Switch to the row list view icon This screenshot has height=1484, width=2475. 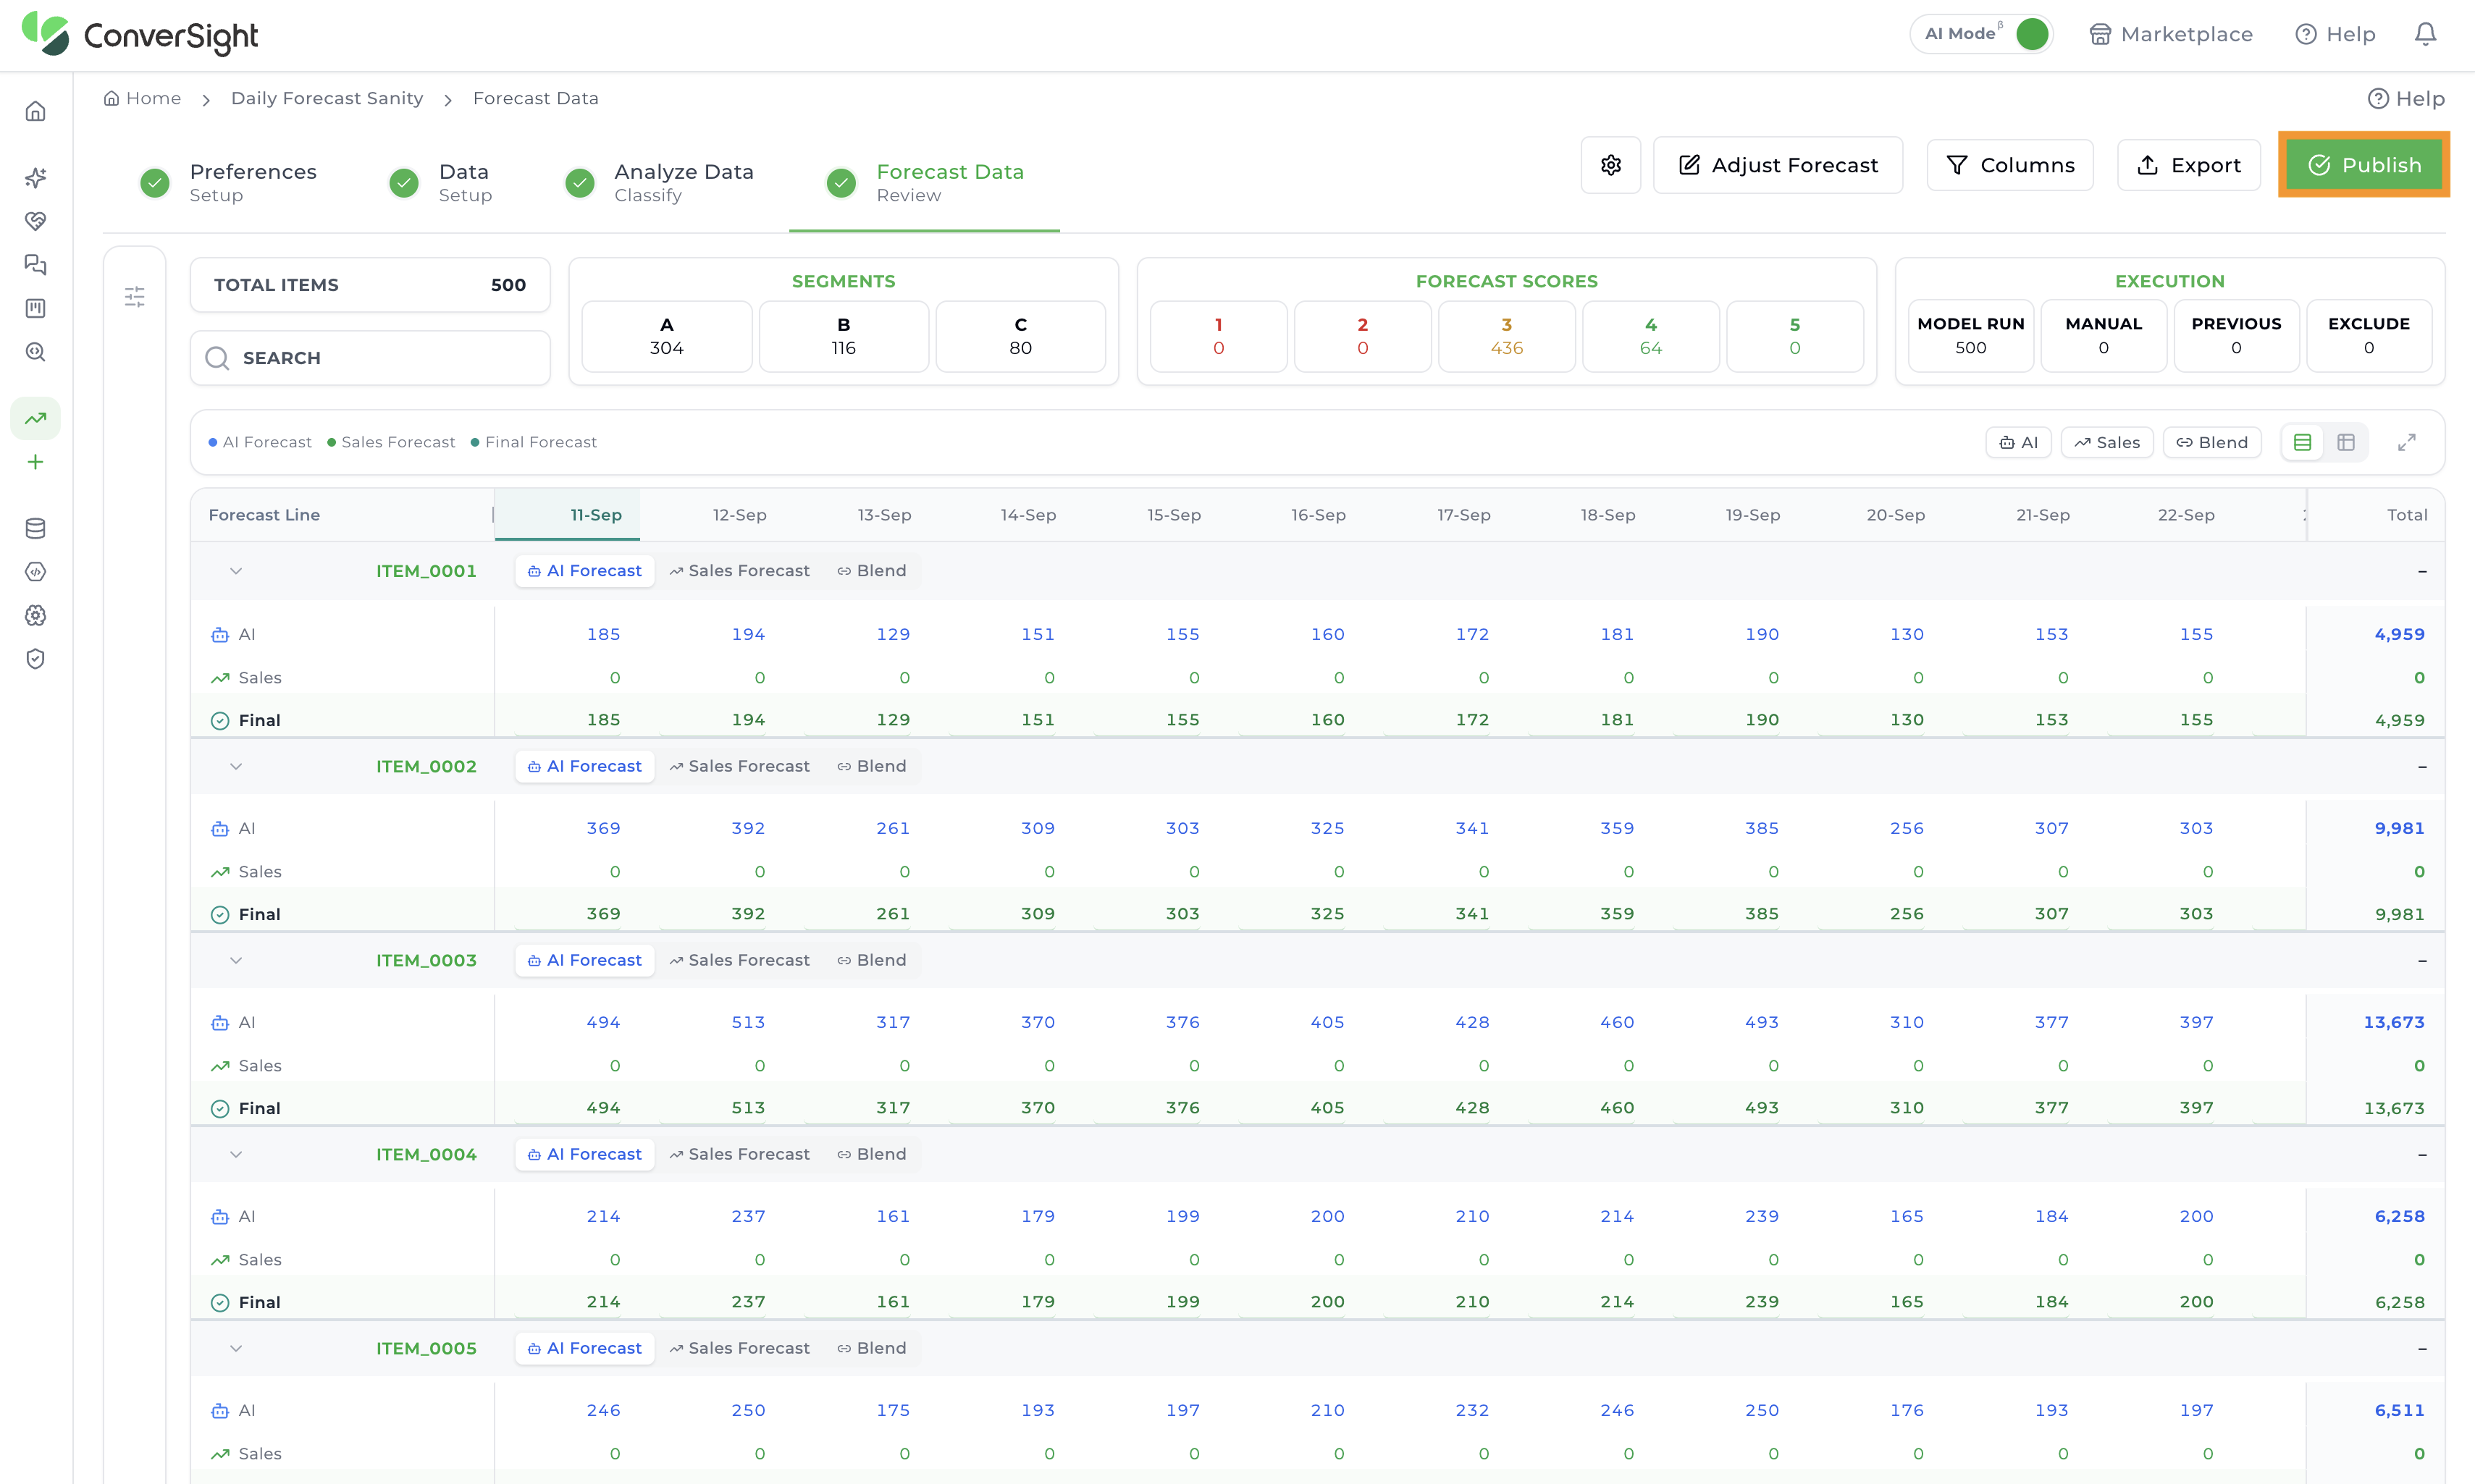tap(2302, 442)
